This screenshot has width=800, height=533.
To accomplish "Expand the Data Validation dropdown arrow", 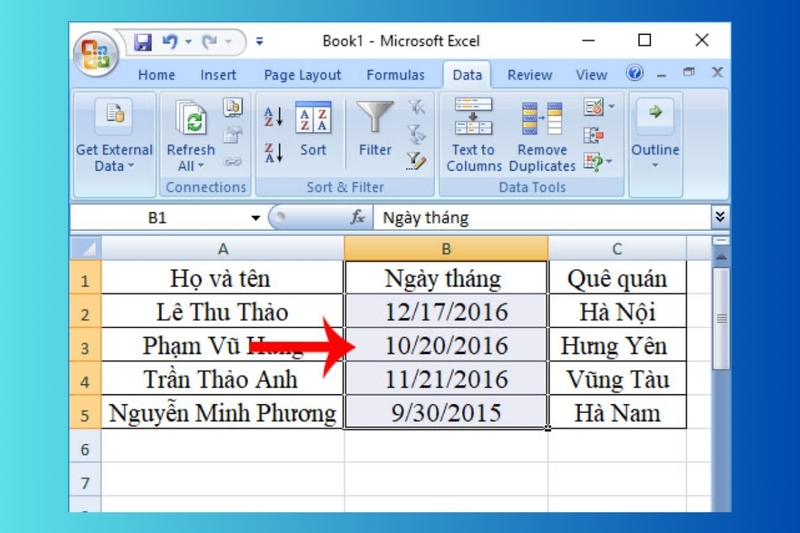I will 612,107.
